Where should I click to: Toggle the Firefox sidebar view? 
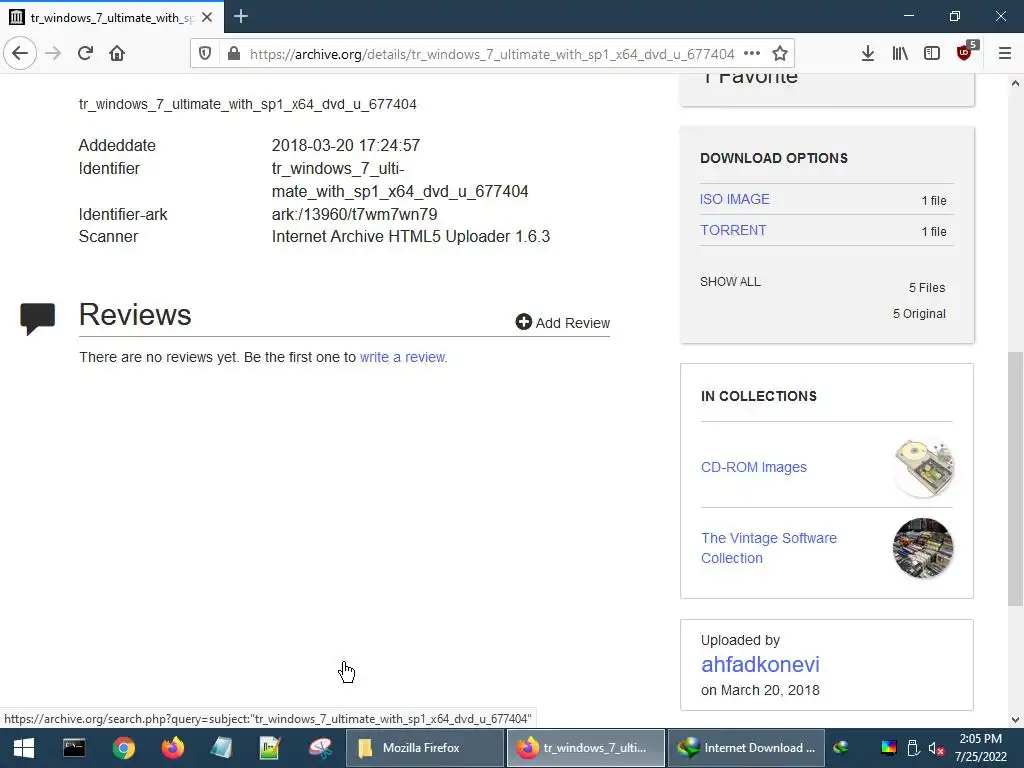click(932, 54)
